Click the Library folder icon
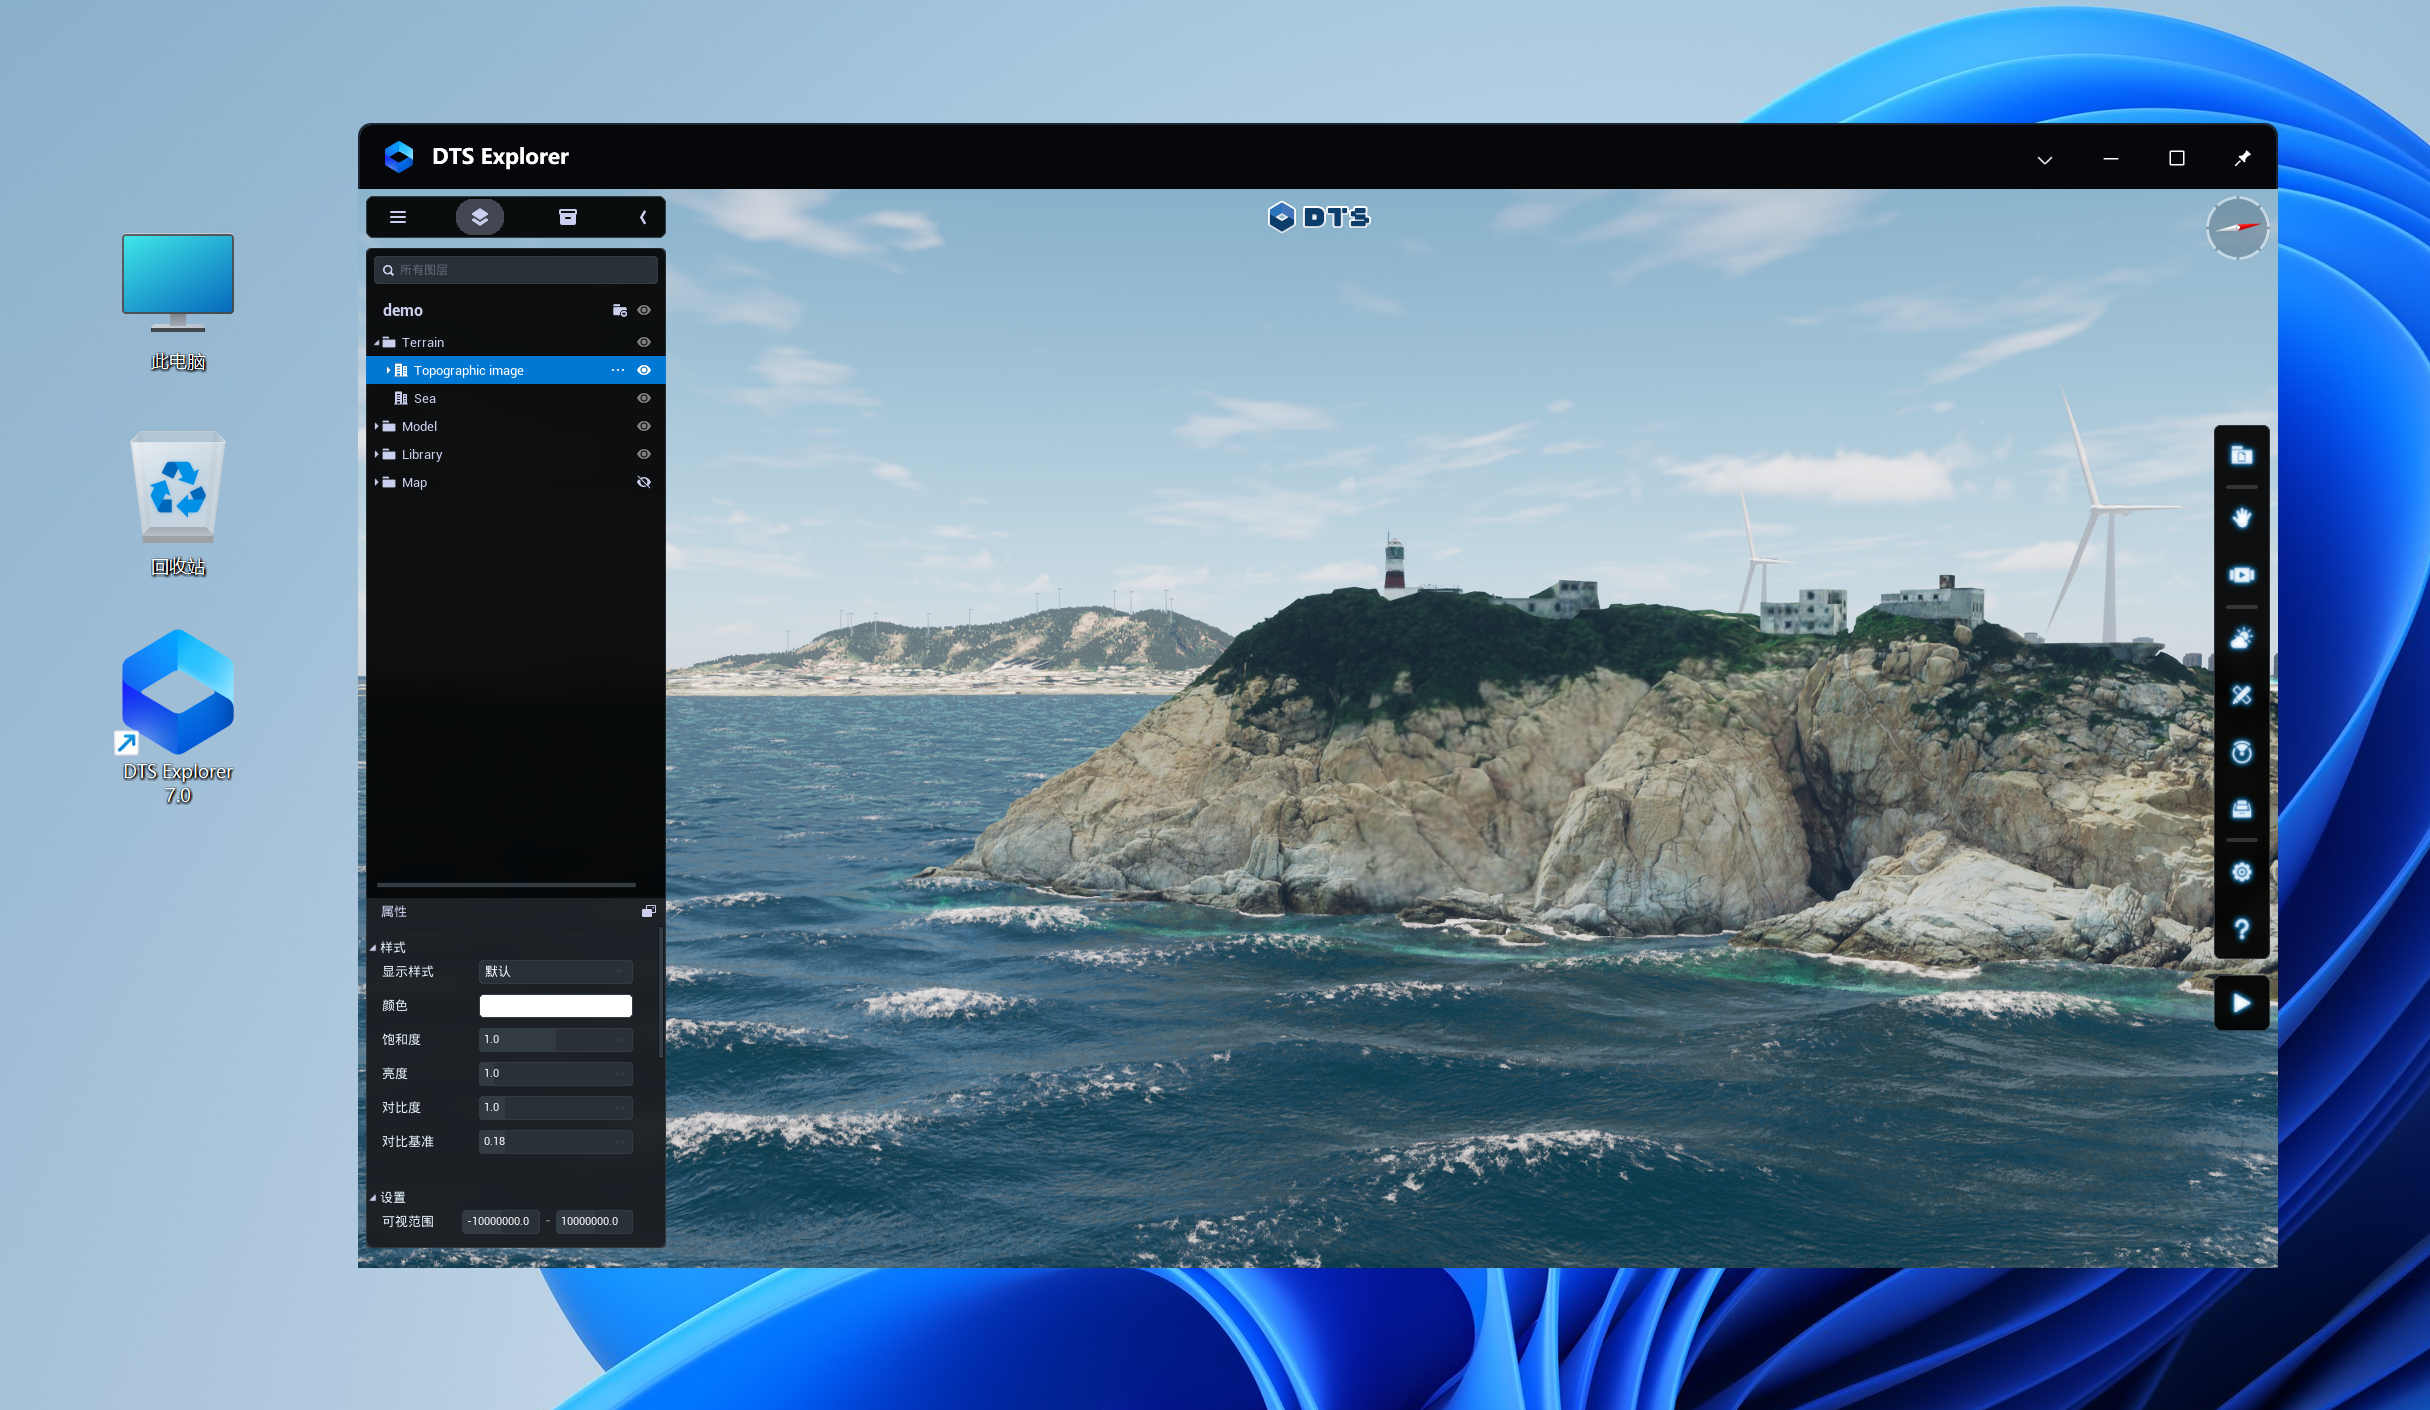This screenshot has width=2430, height=1410. pos(389,454)
